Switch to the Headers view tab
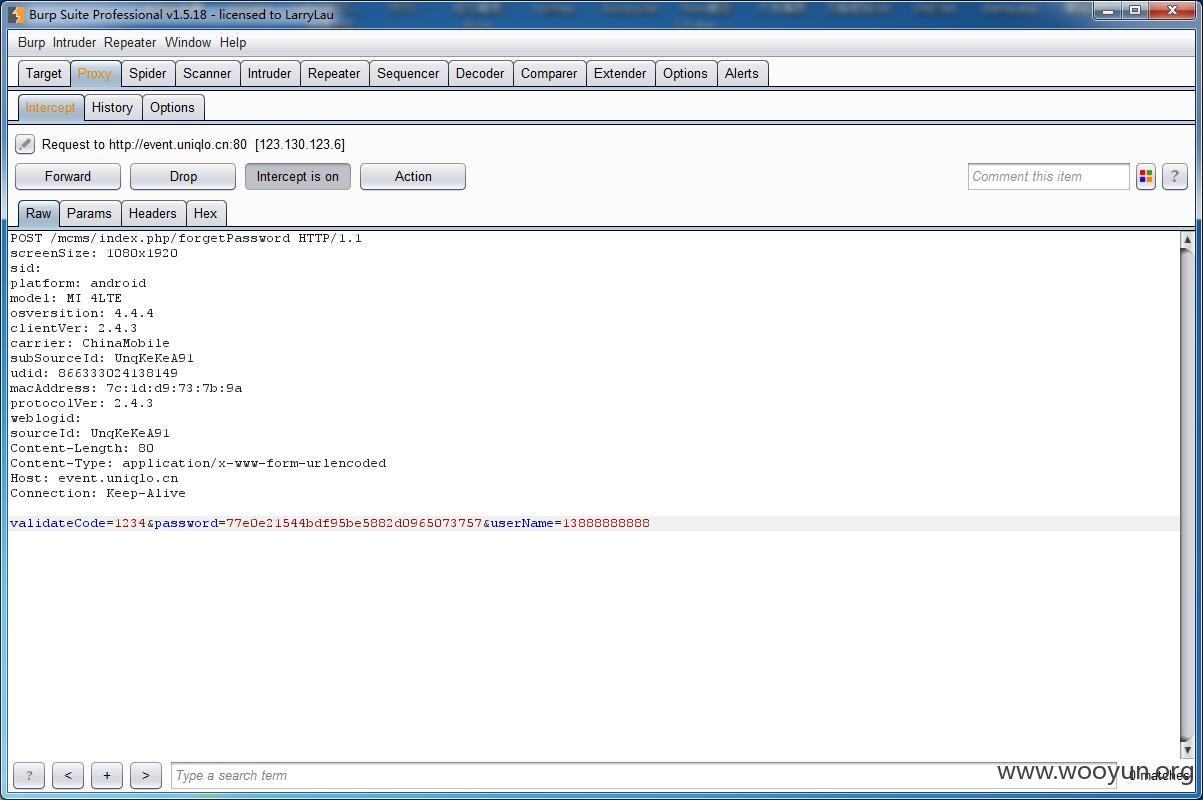The image size is (1203, 800). point(152,214)
